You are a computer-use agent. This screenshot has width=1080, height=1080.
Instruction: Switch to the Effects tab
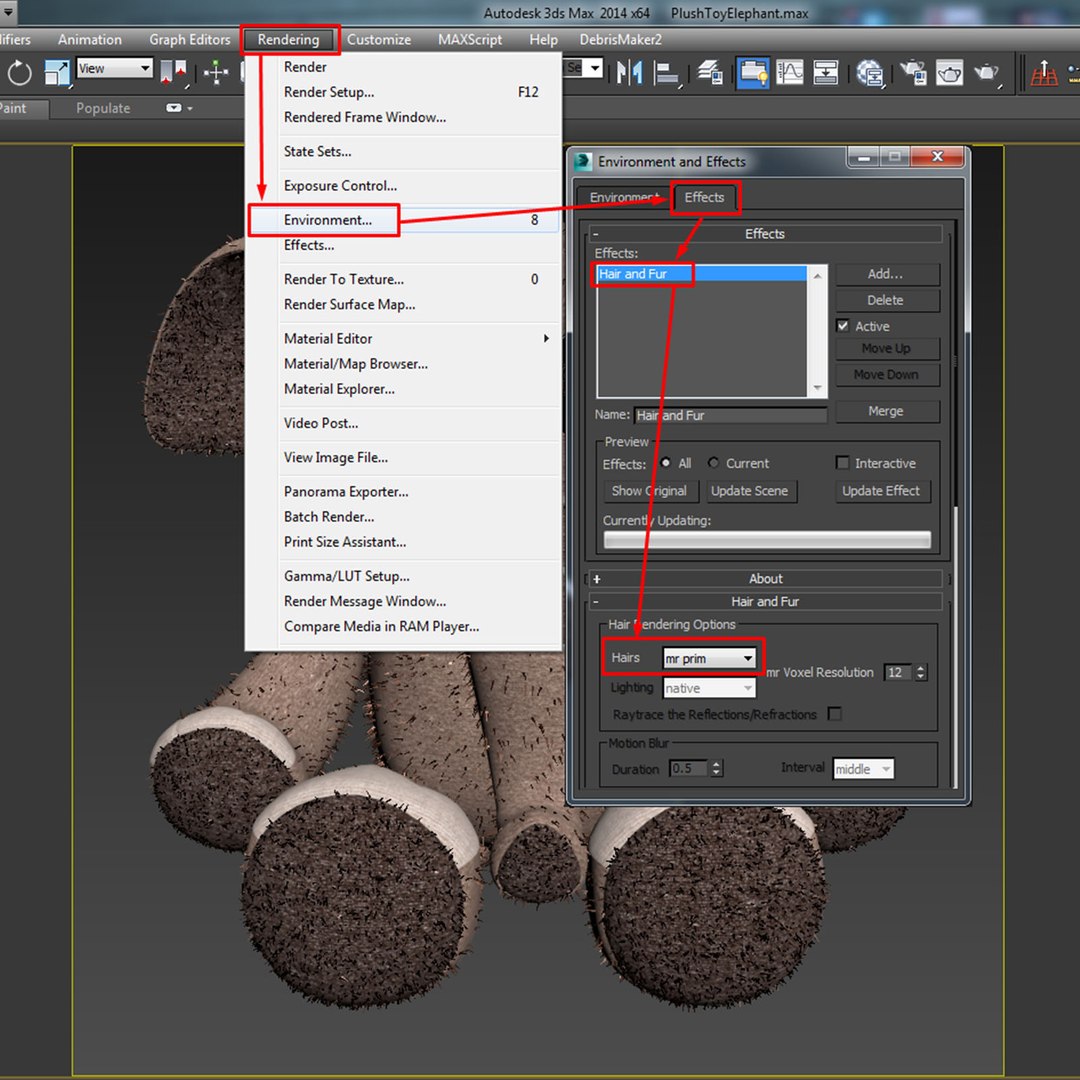705,197
